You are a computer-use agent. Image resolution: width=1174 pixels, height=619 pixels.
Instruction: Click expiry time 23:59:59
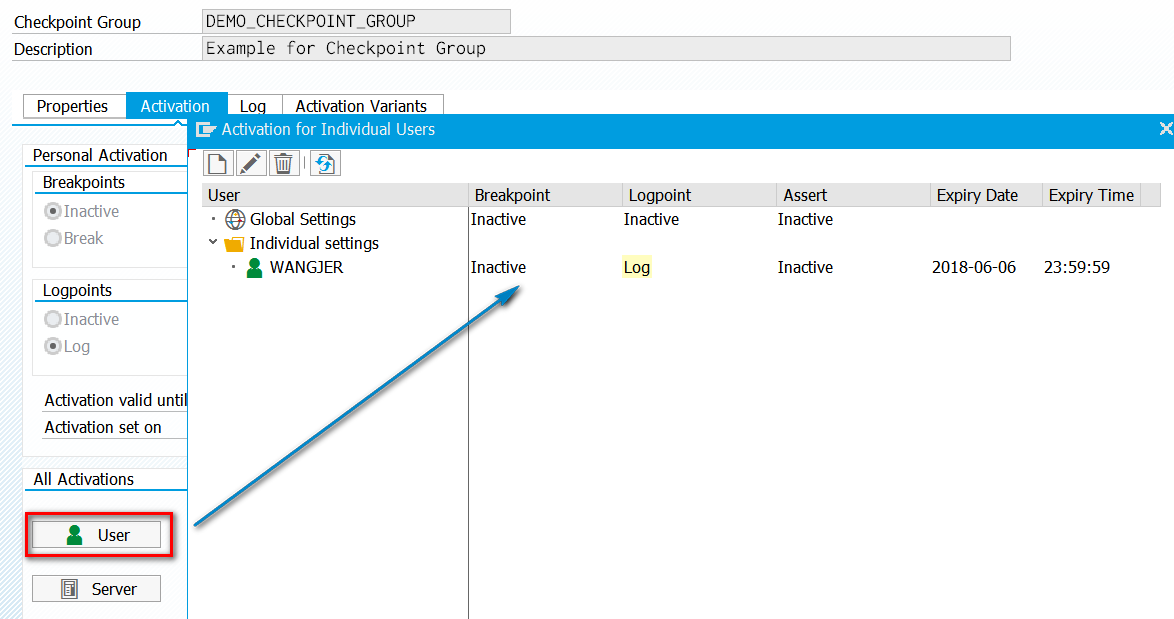1077,267
